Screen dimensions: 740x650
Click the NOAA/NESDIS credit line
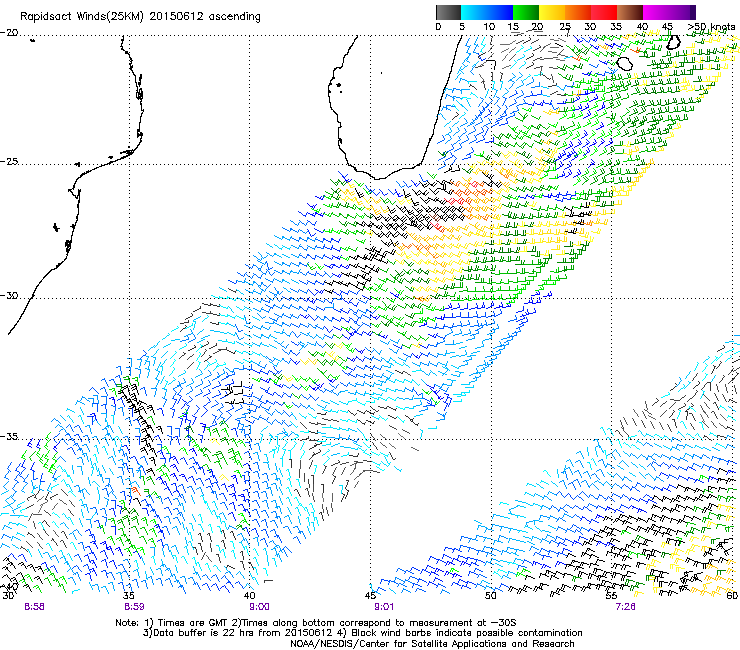432,644
